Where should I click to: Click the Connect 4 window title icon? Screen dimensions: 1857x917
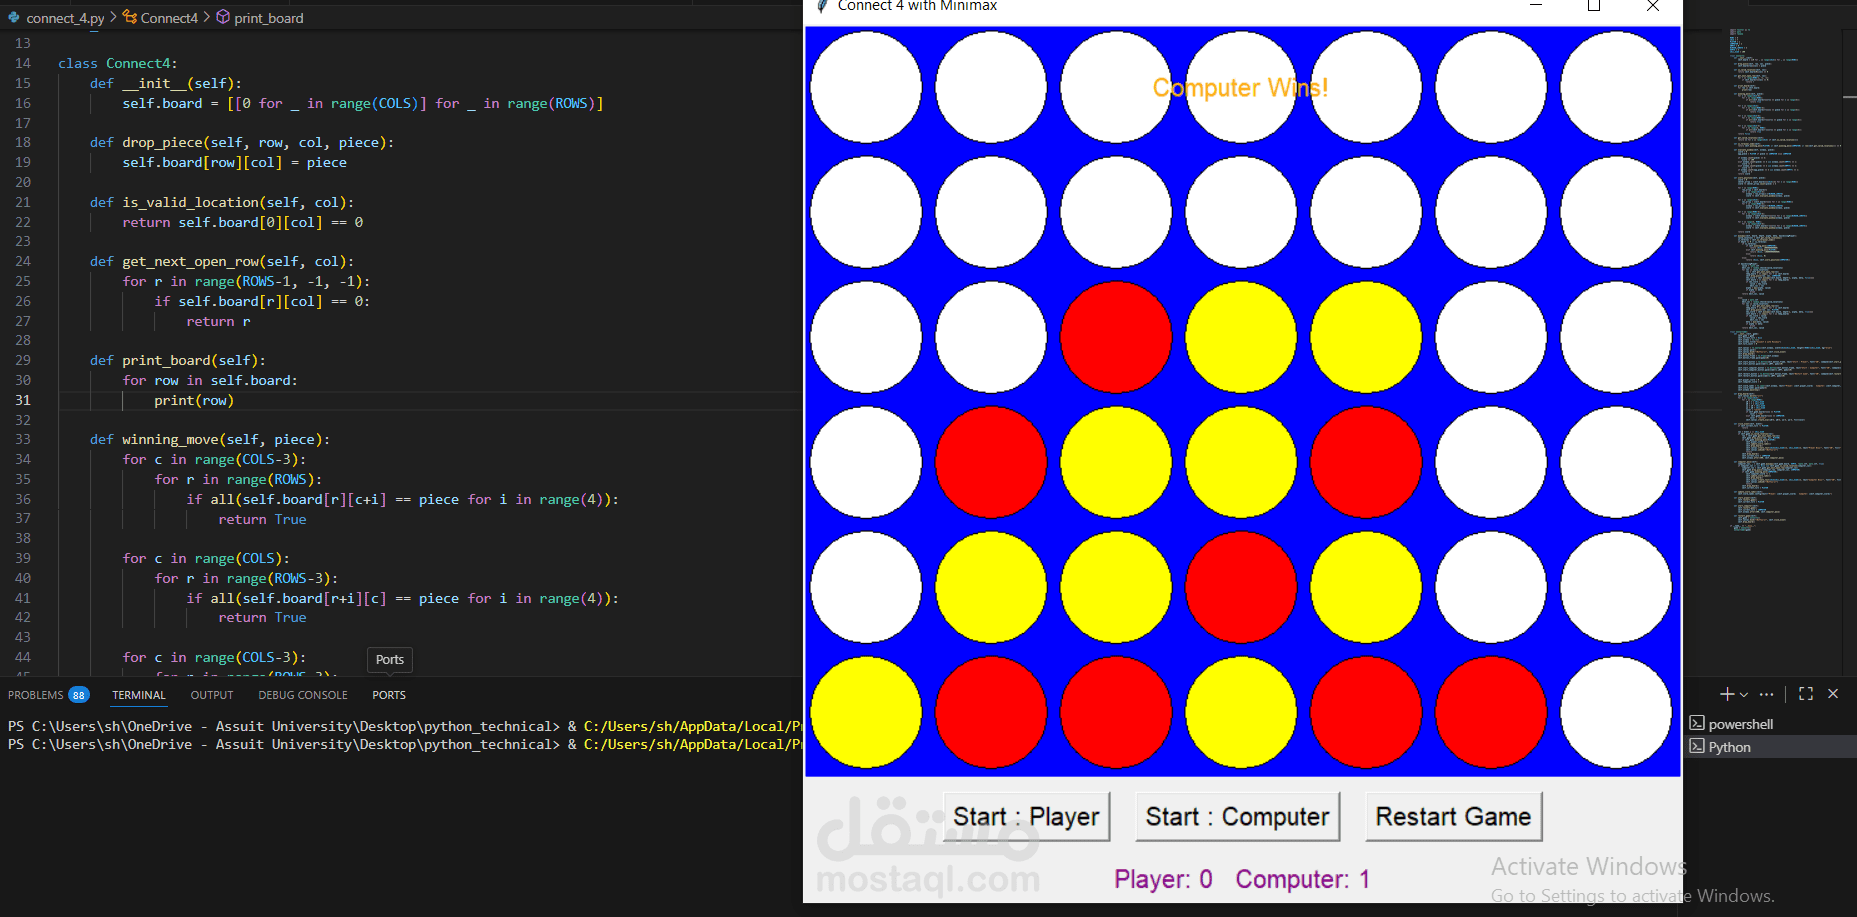point(822,6)
